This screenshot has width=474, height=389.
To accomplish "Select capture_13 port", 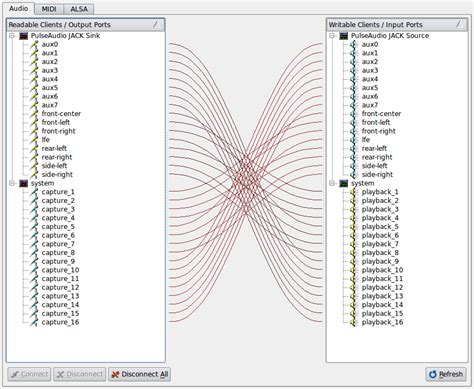I will [60, 296].
